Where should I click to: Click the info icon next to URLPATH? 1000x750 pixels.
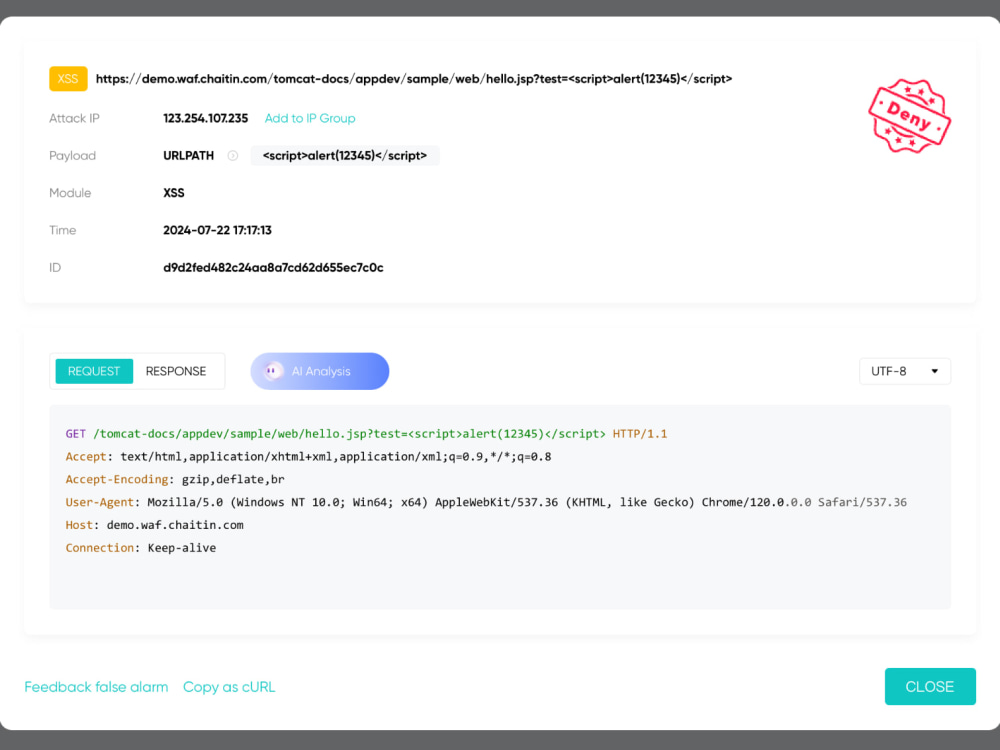click(233, 156)
